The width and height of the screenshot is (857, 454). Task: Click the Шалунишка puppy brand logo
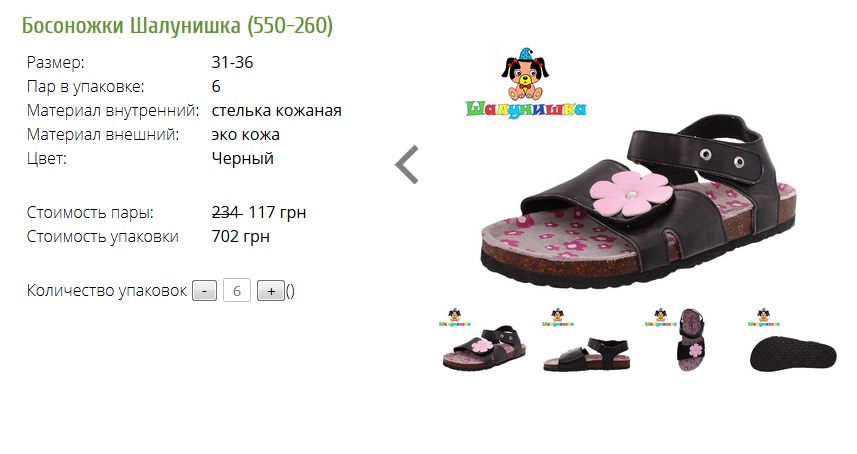(x=526, y=83)
